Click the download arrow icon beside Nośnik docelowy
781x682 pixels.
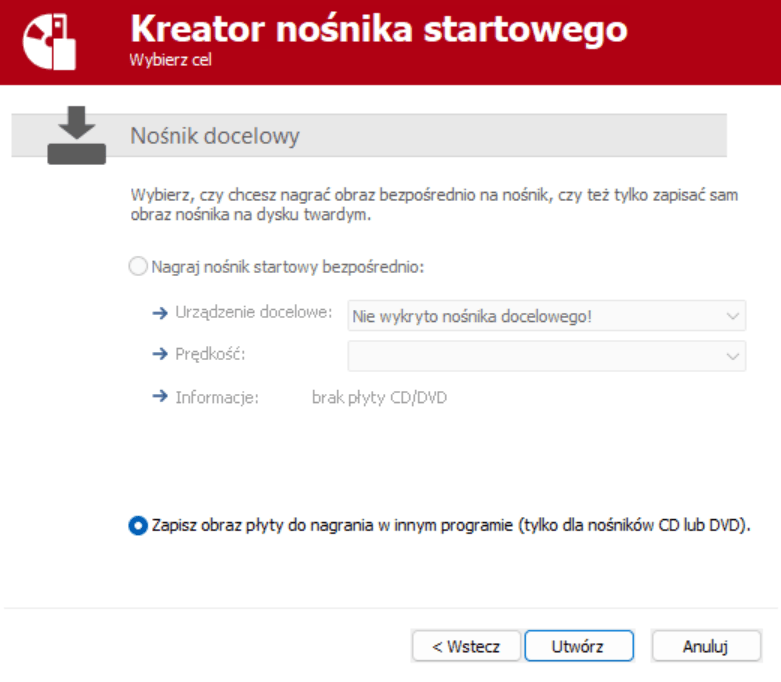point(77,134)
